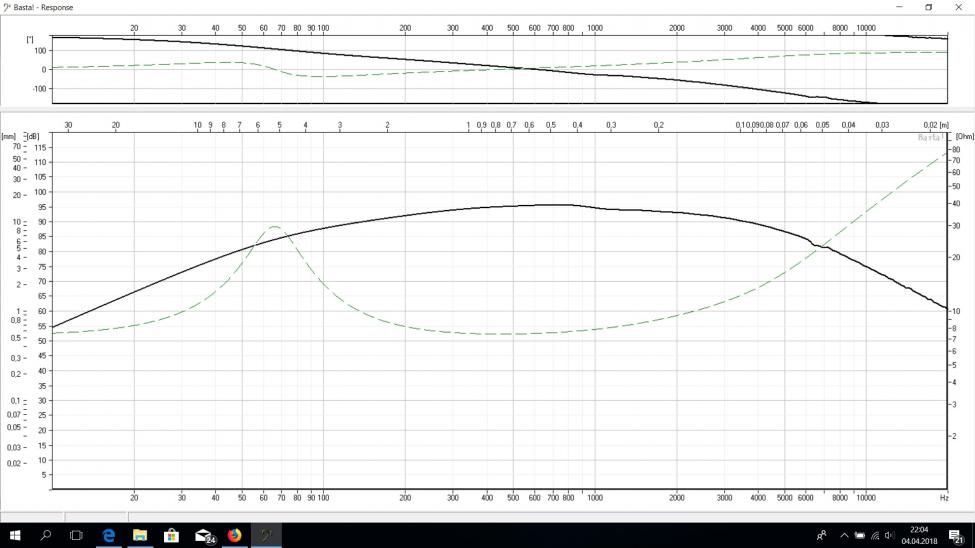975x548 pixels.
Task: Click the Basta! title bar app icon
Action: pyautogui.click(x=7, y=7)
